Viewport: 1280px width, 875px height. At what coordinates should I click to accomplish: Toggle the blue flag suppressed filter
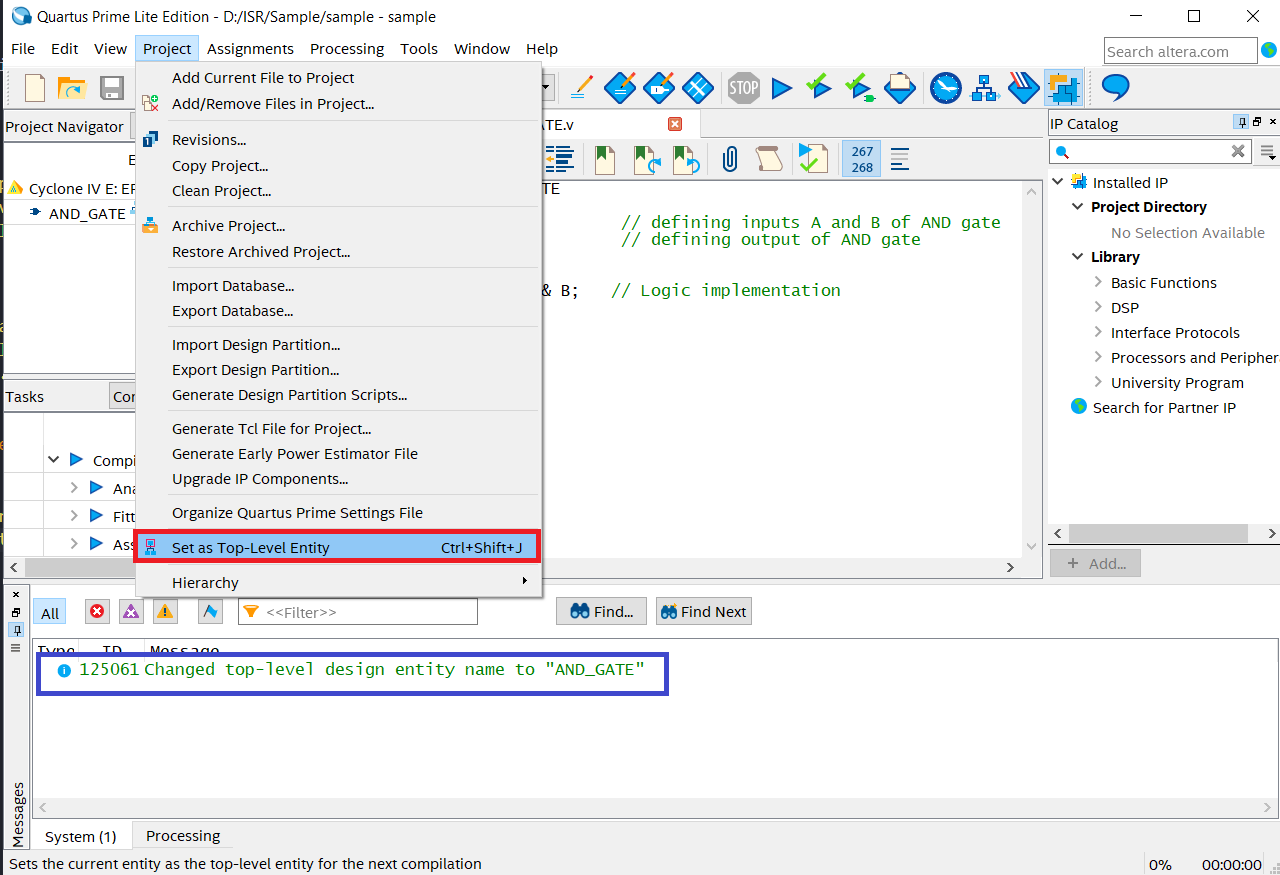(x=210, y=611)
